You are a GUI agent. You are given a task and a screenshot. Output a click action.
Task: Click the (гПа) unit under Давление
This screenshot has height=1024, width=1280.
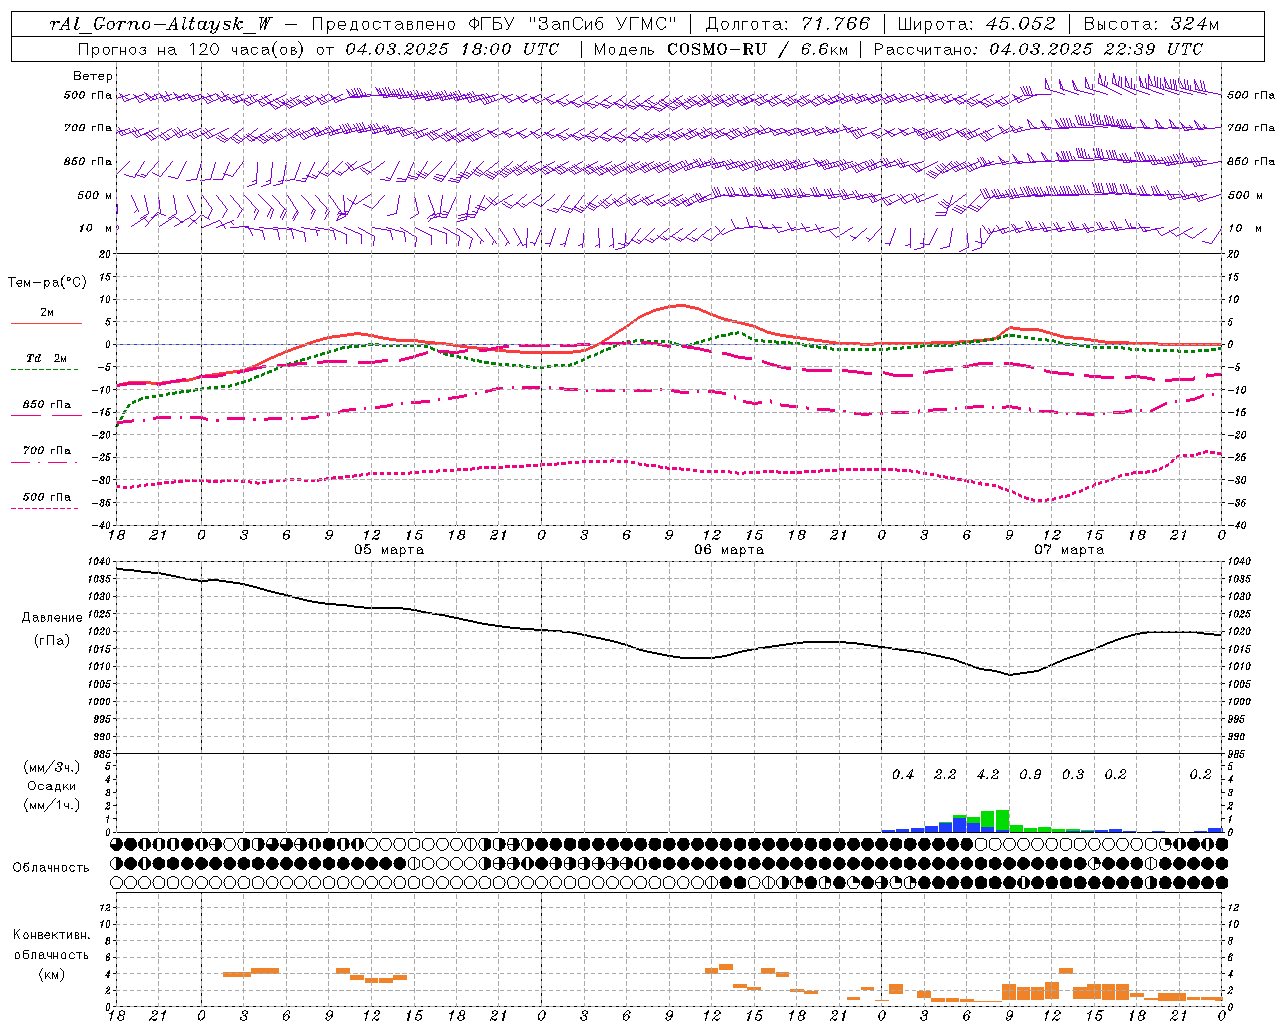tap(52, 641)
